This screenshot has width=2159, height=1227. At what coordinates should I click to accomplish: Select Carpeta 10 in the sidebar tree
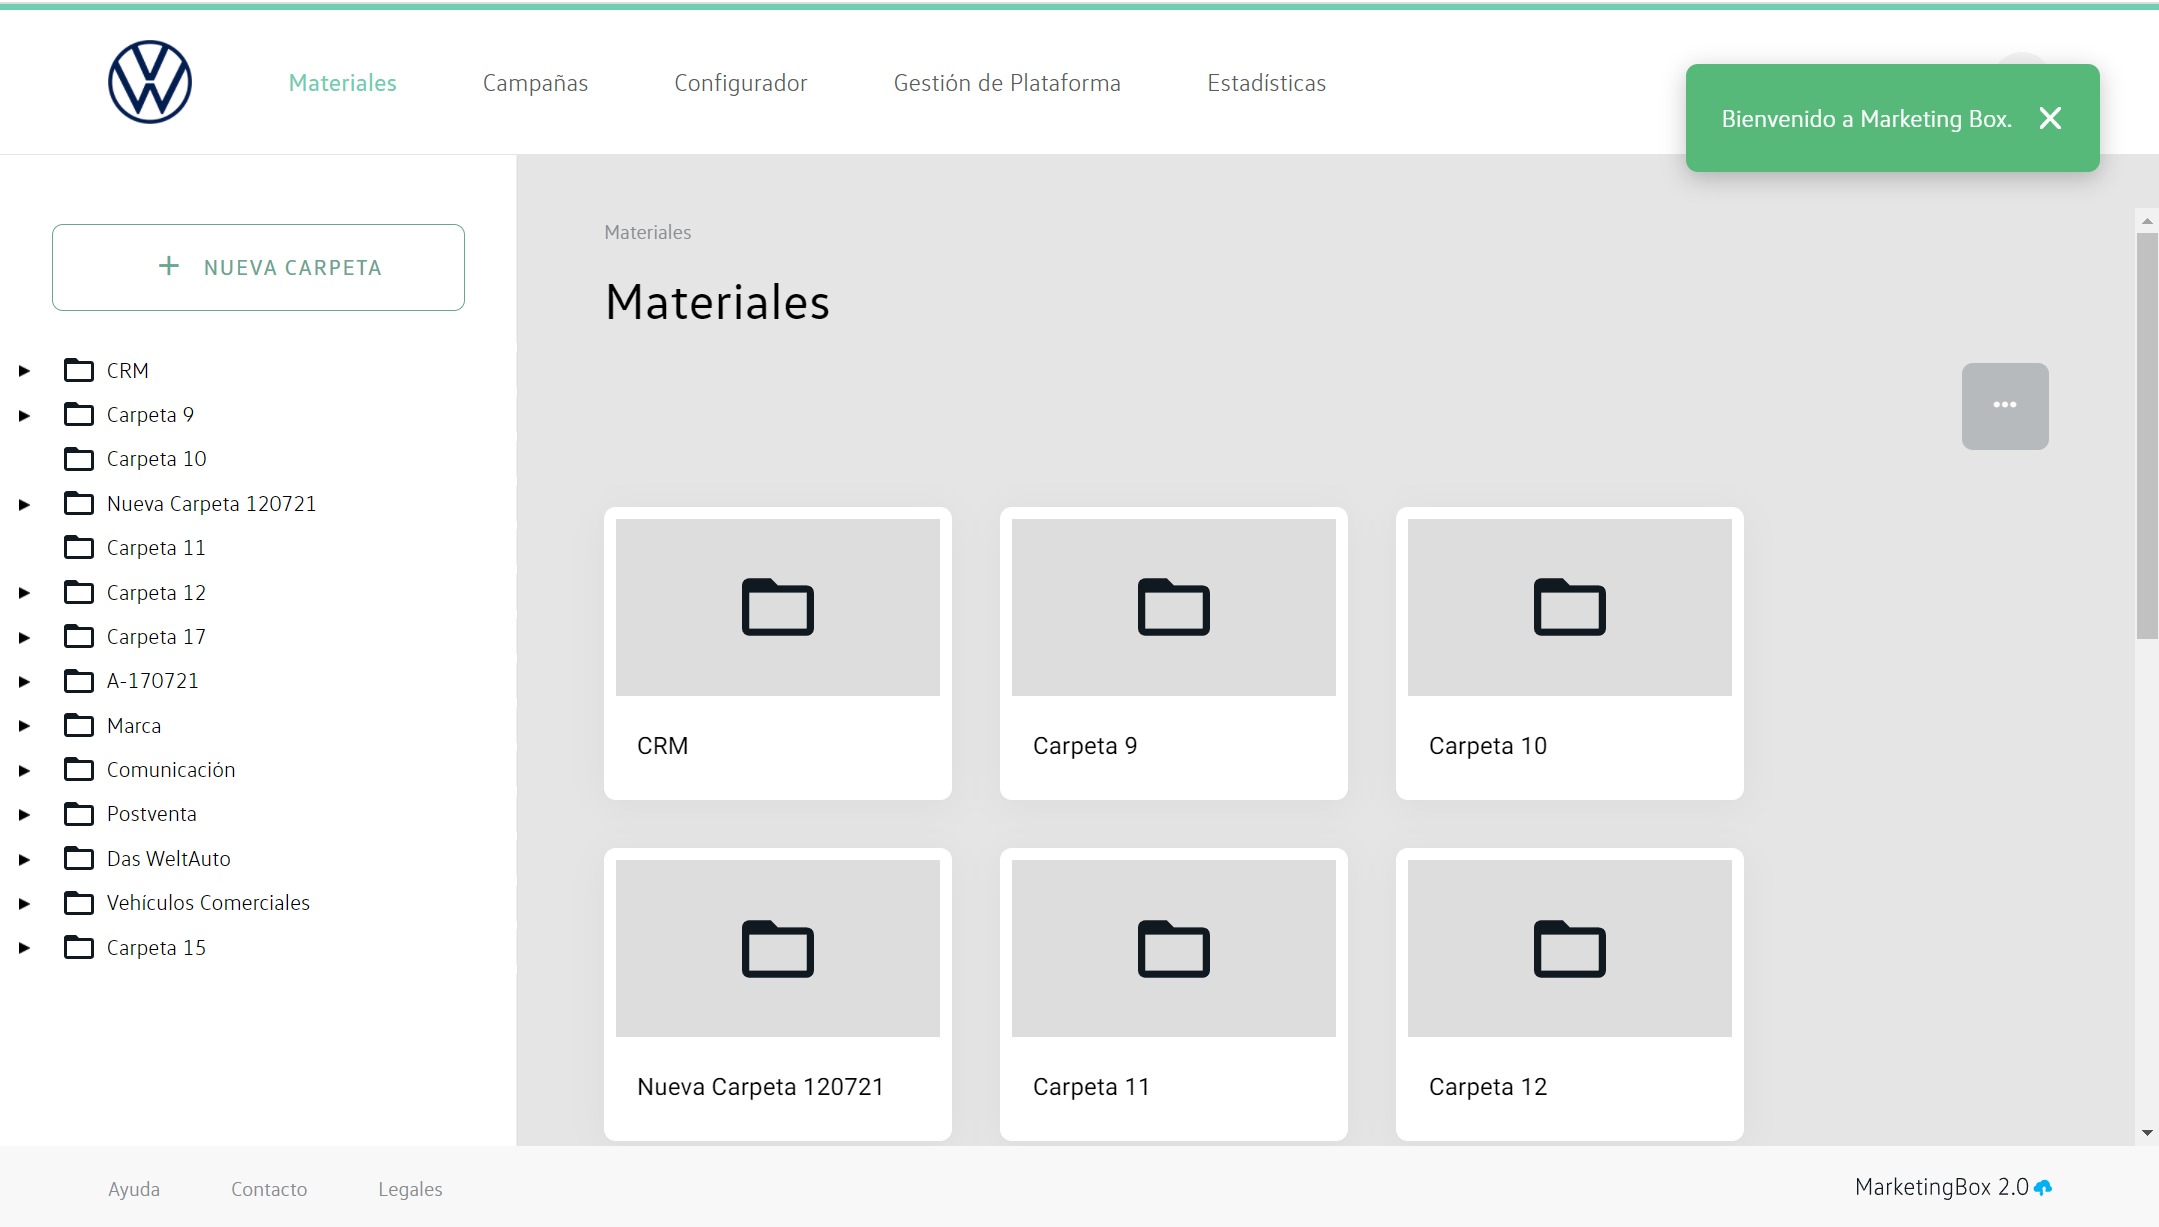pos(156,459)
